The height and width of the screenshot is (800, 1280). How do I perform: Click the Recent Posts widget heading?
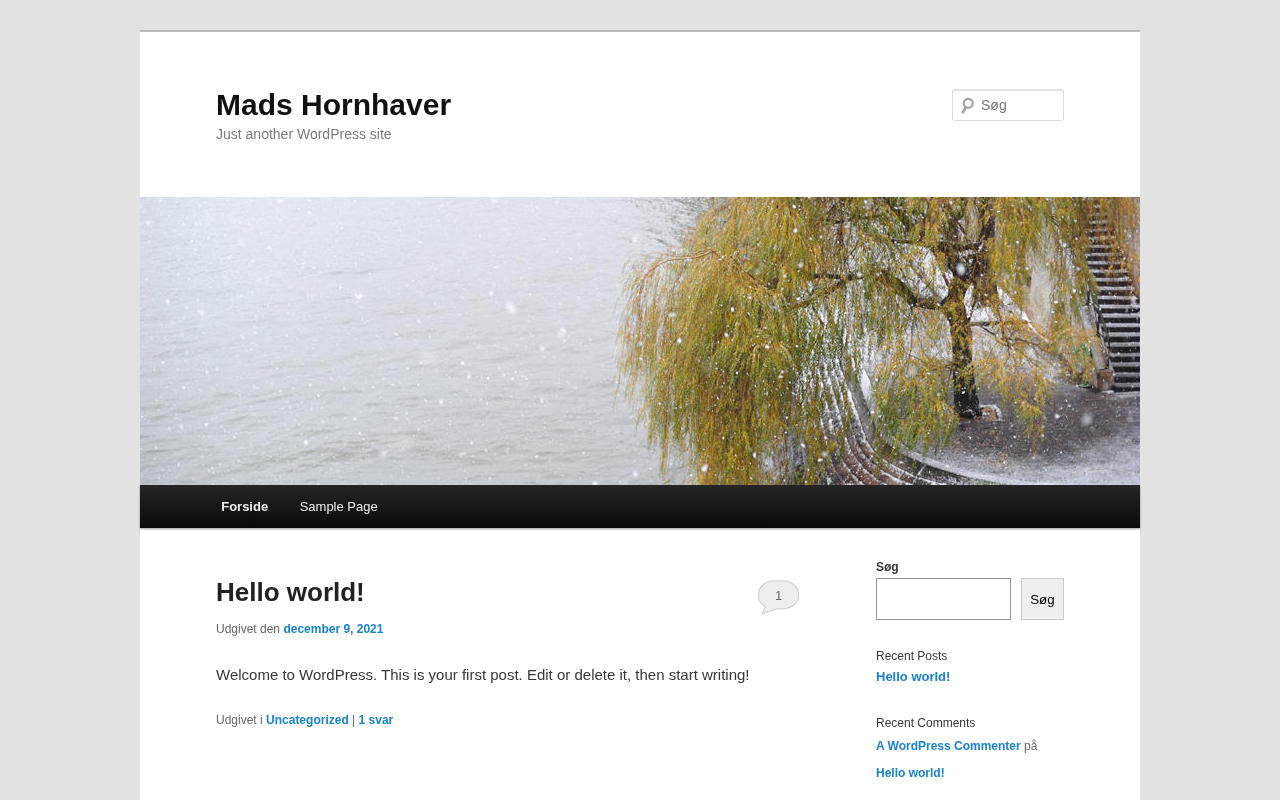pos(911,656)
